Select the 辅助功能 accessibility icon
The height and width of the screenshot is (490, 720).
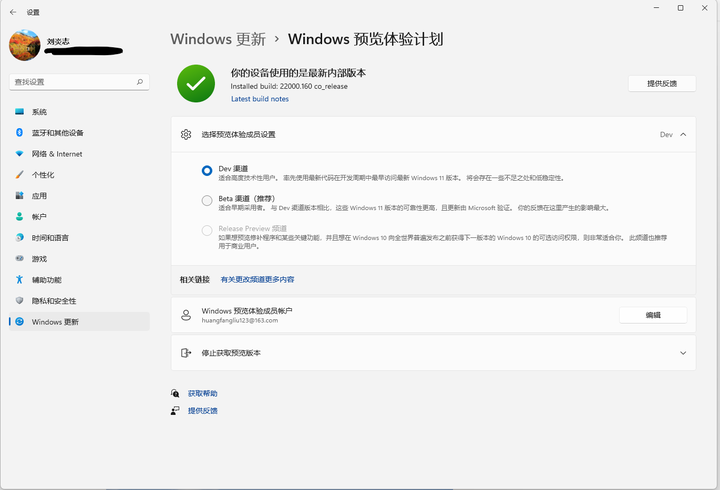click(x=19, y=280)
